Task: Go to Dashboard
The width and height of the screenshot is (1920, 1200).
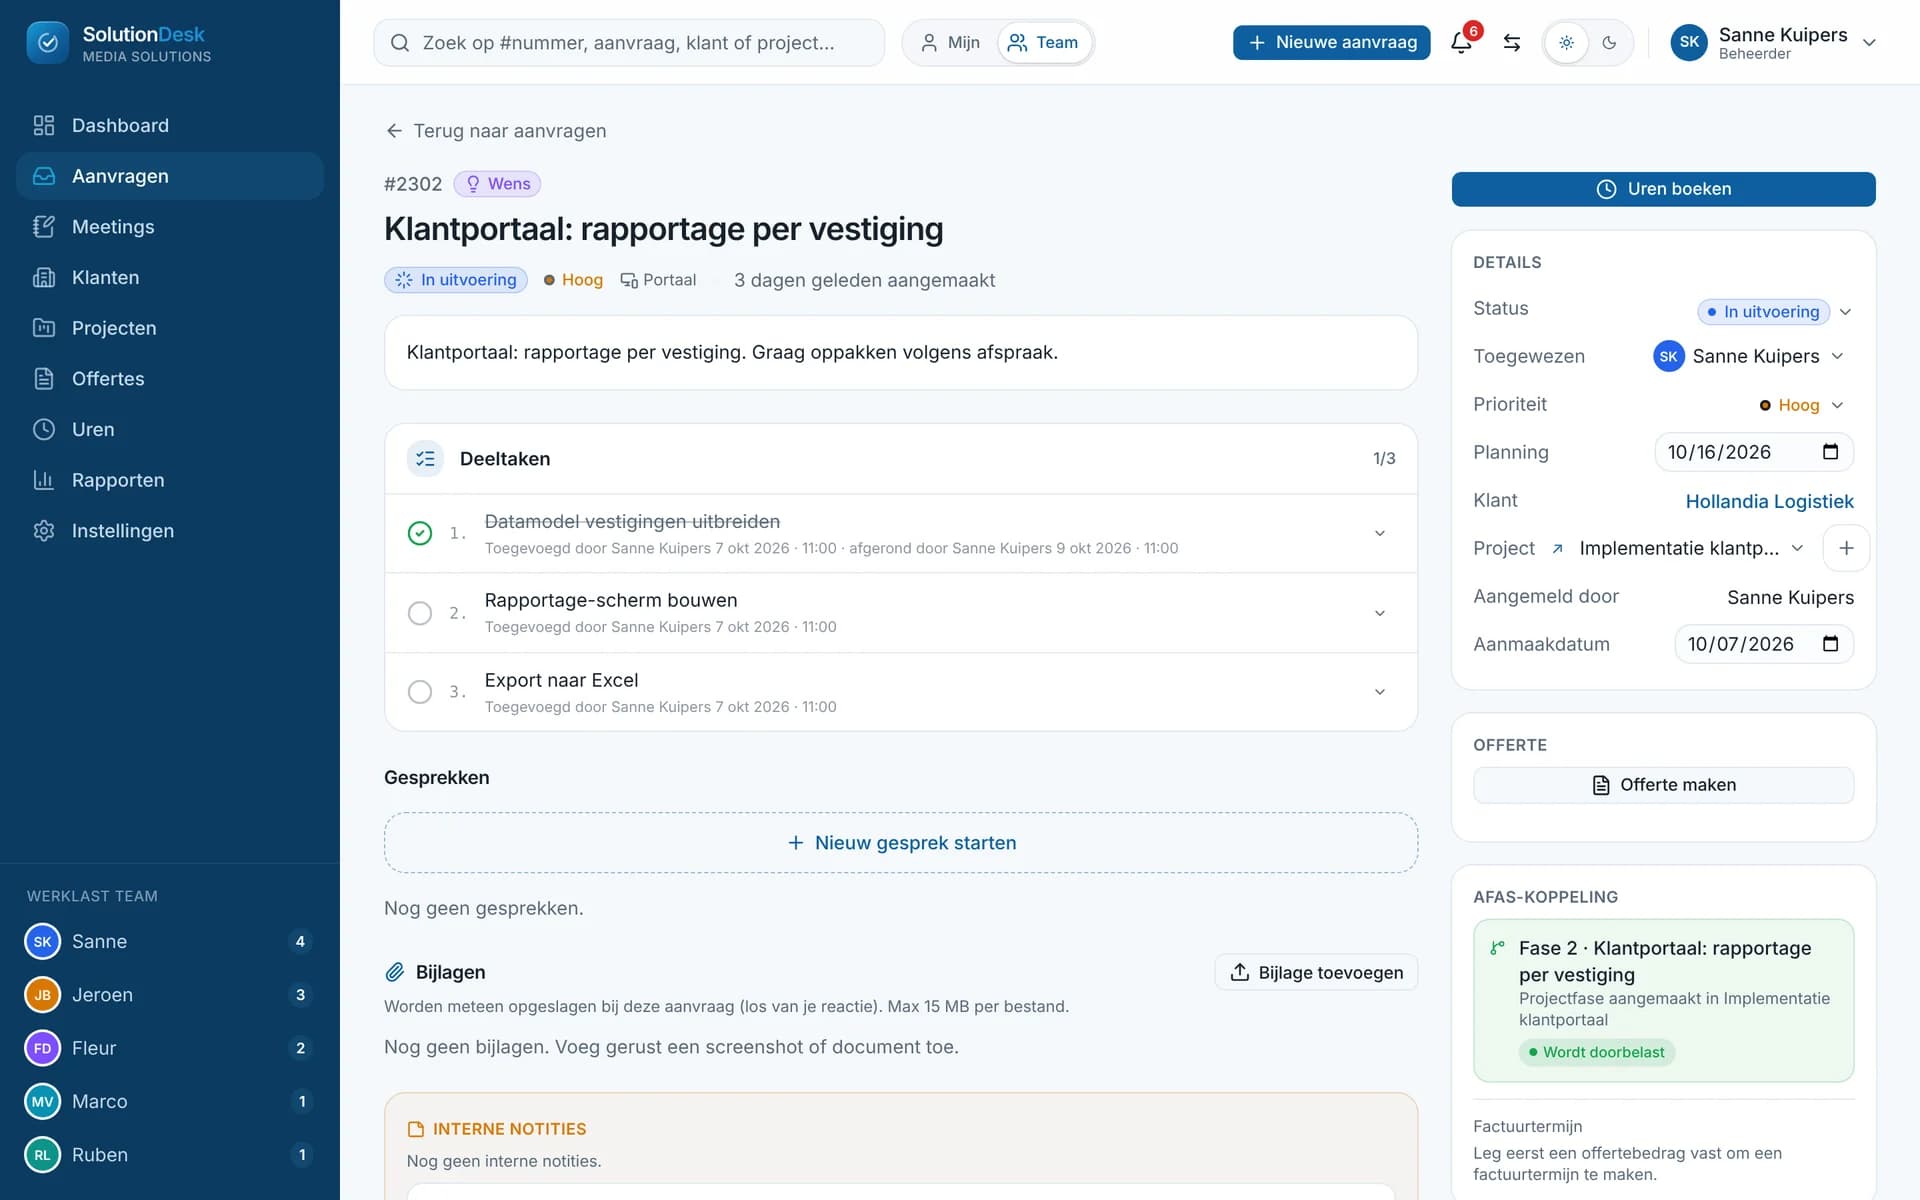Action: 170,125
